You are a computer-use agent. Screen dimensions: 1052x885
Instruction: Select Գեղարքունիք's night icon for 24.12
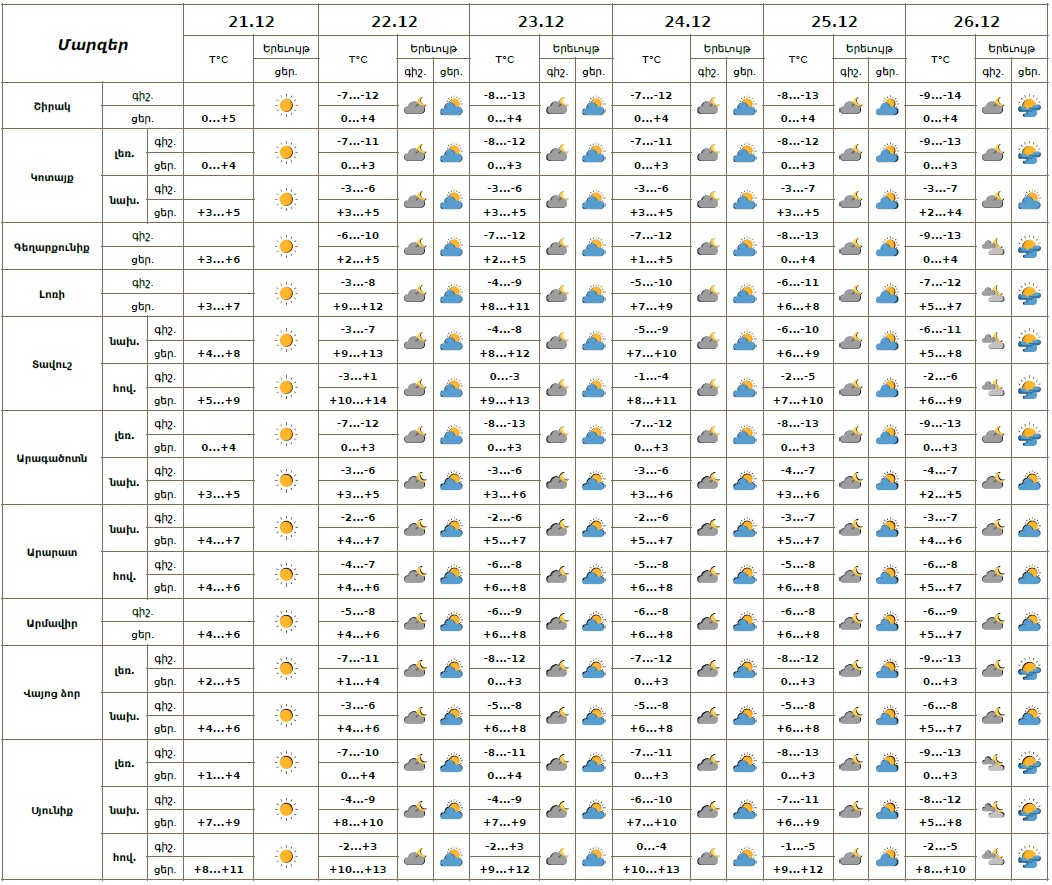[x=708, y=247]
